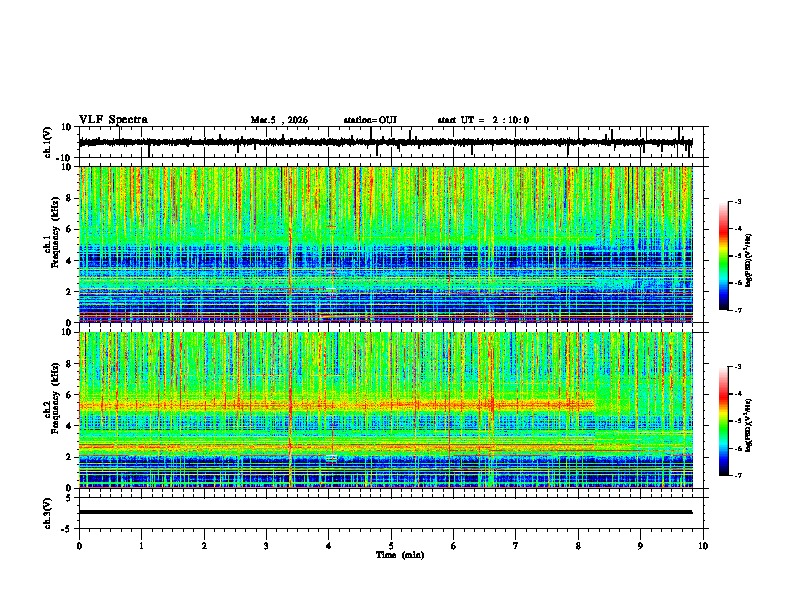Click the "2" tick on ch.2 frequency axis
This screenshot has width=792, height=612.
pyautogui.click(x=69, y=457)
